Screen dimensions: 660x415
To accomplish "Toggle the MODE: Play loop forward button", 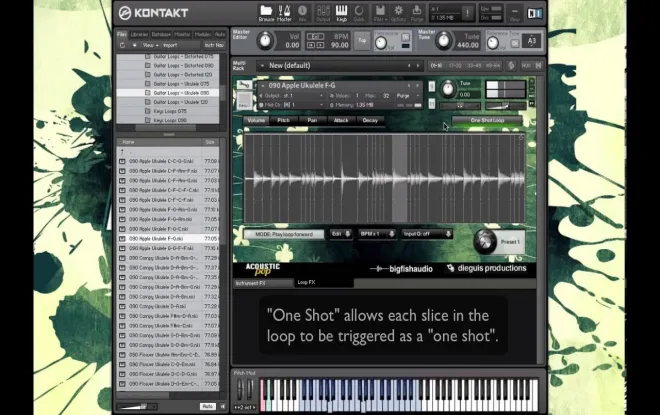I will pyautogui.click(x=284, y=234).
